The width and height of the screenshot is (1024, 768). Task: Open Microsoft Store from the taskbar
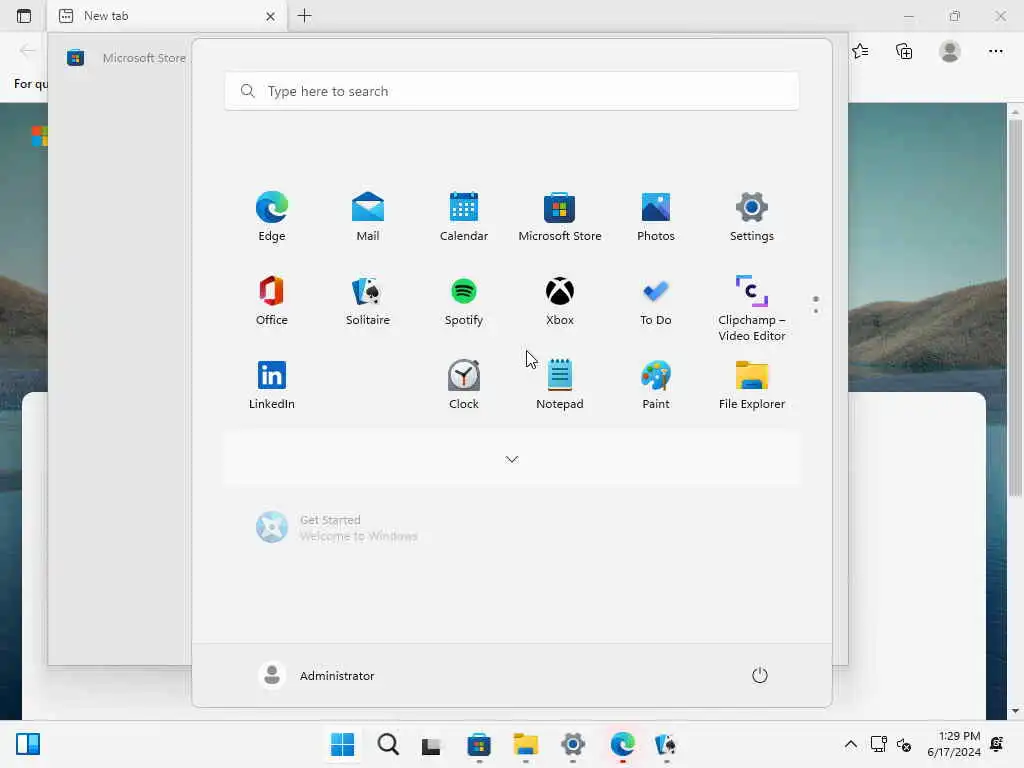(x=479, y=745)
